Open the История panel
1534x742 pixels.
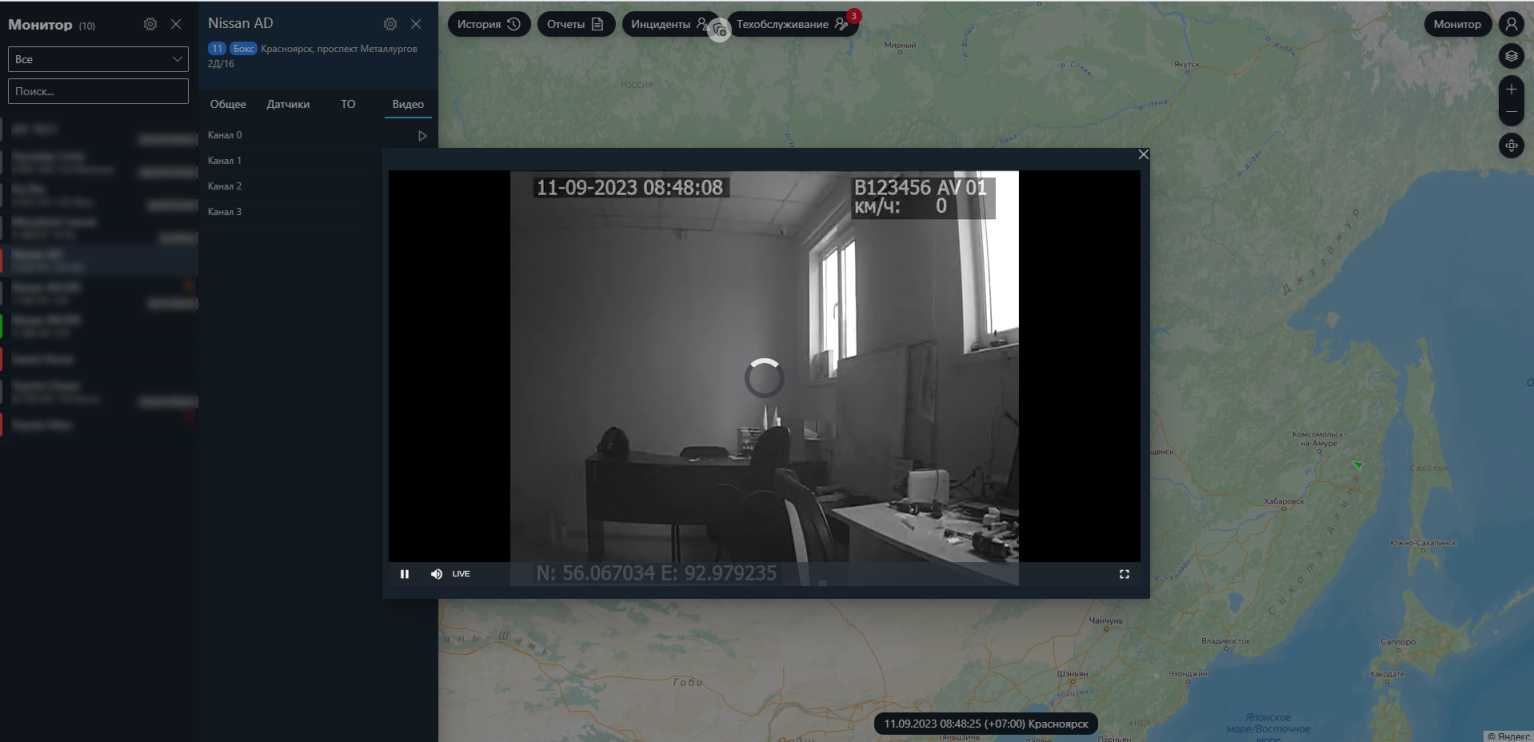(x=488, y=23)
